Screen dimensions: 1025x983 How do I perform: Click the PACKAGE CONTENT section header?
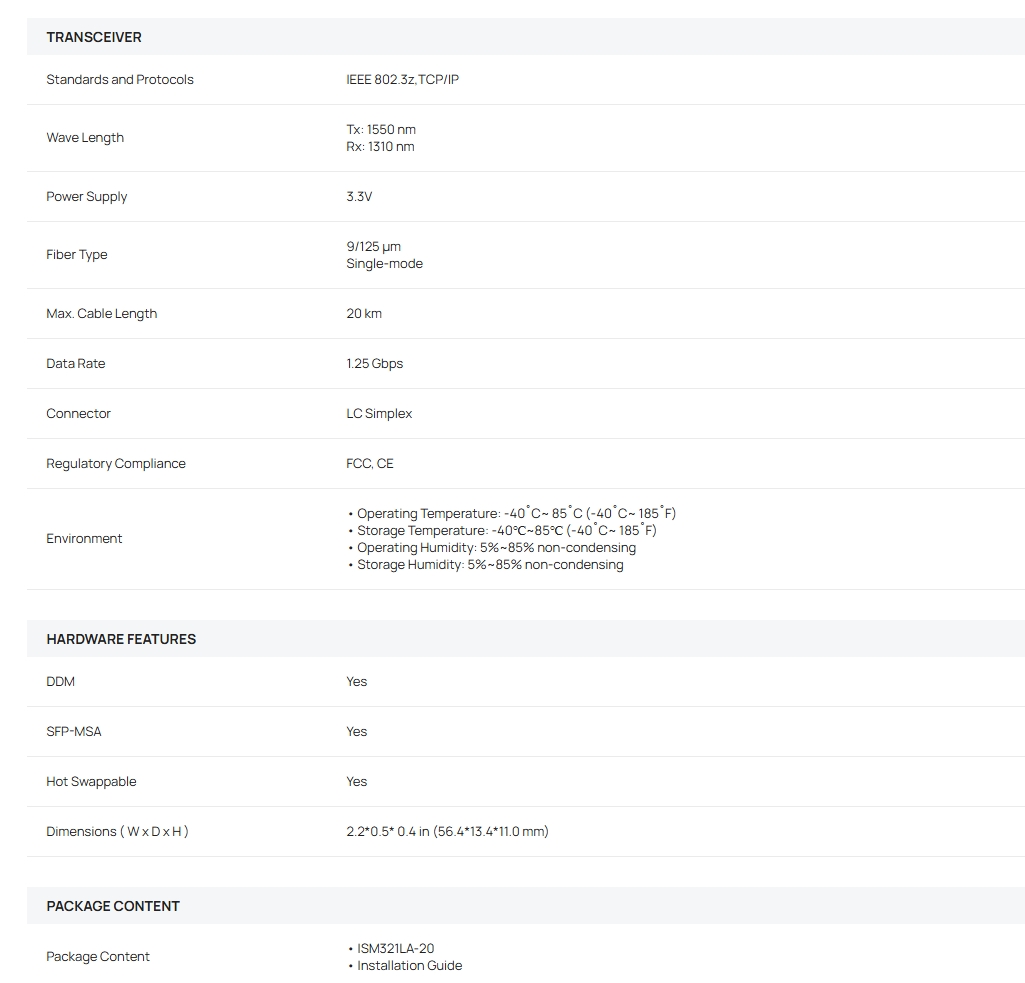point(112,907)
